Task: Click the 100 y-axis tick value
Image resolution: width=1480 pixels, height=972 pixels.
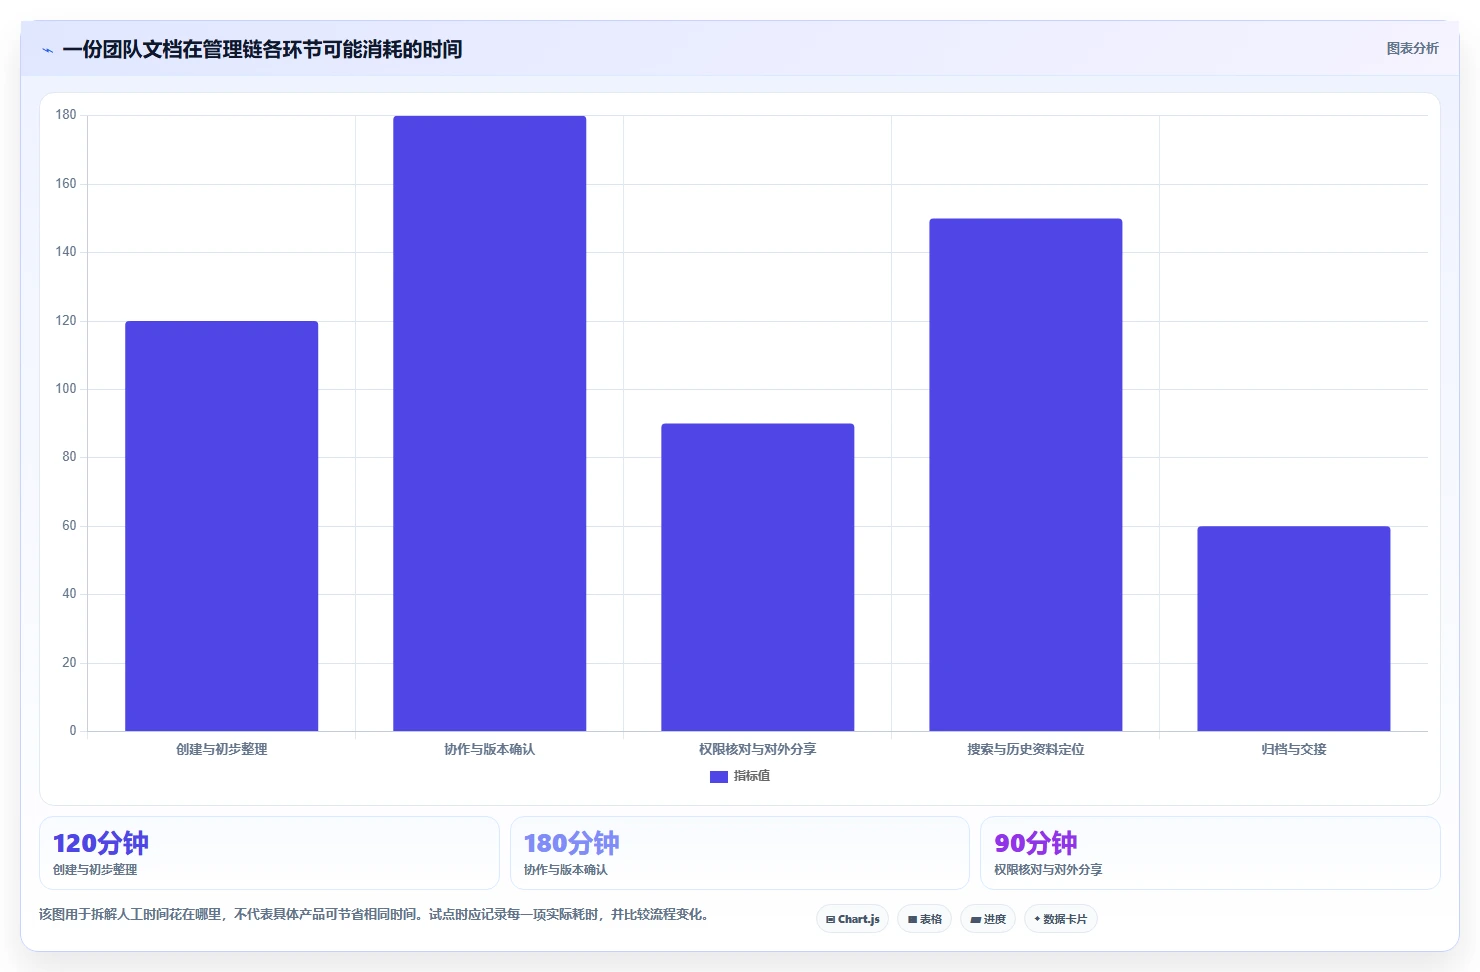Action: (66, 389)
